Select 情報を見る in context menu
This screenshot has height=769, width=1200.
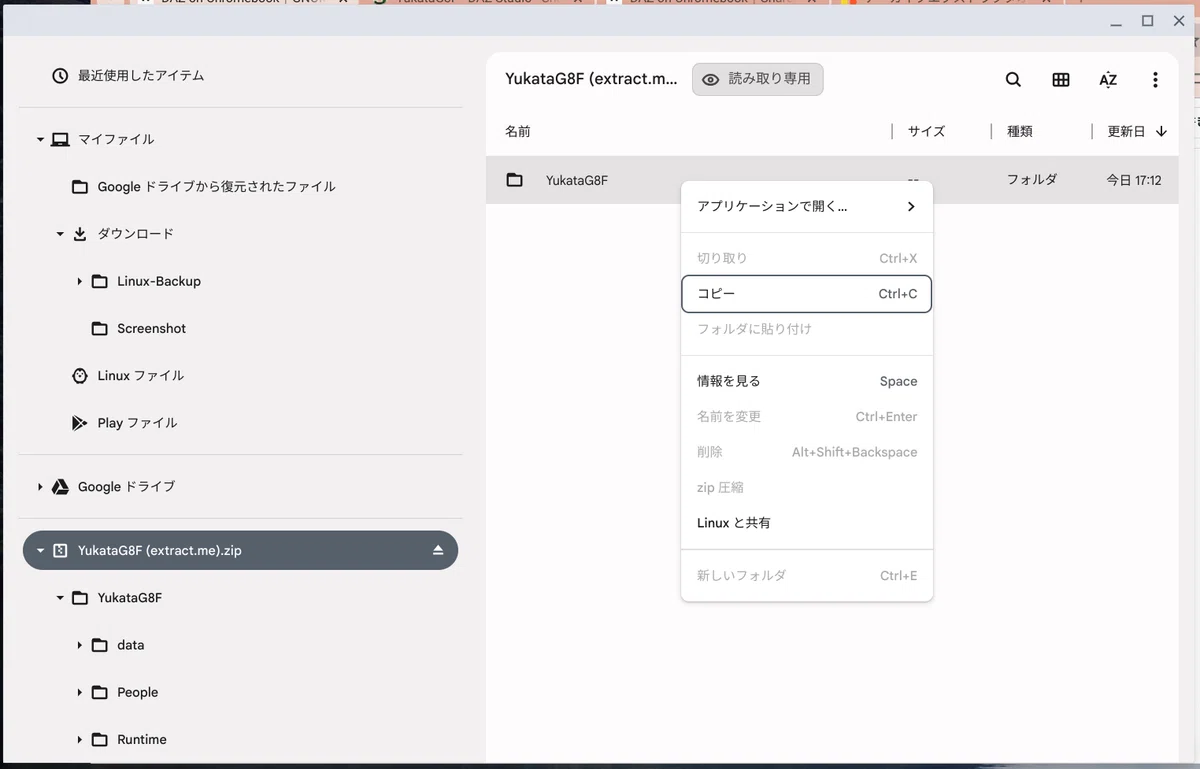(807, 381)
